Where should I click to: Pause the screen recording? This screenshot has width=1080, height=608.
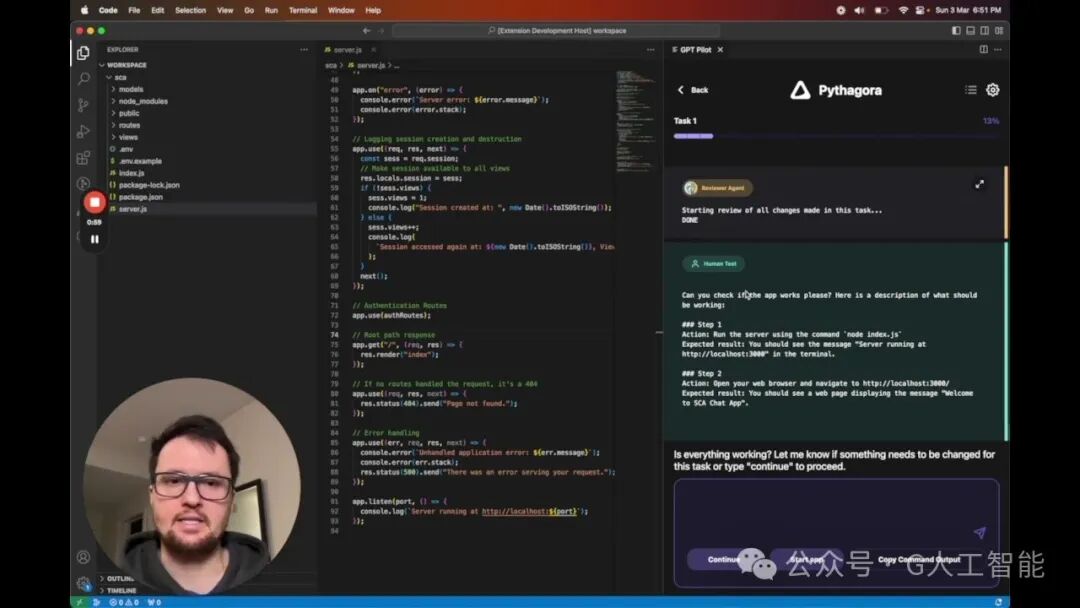coord(94,239)
